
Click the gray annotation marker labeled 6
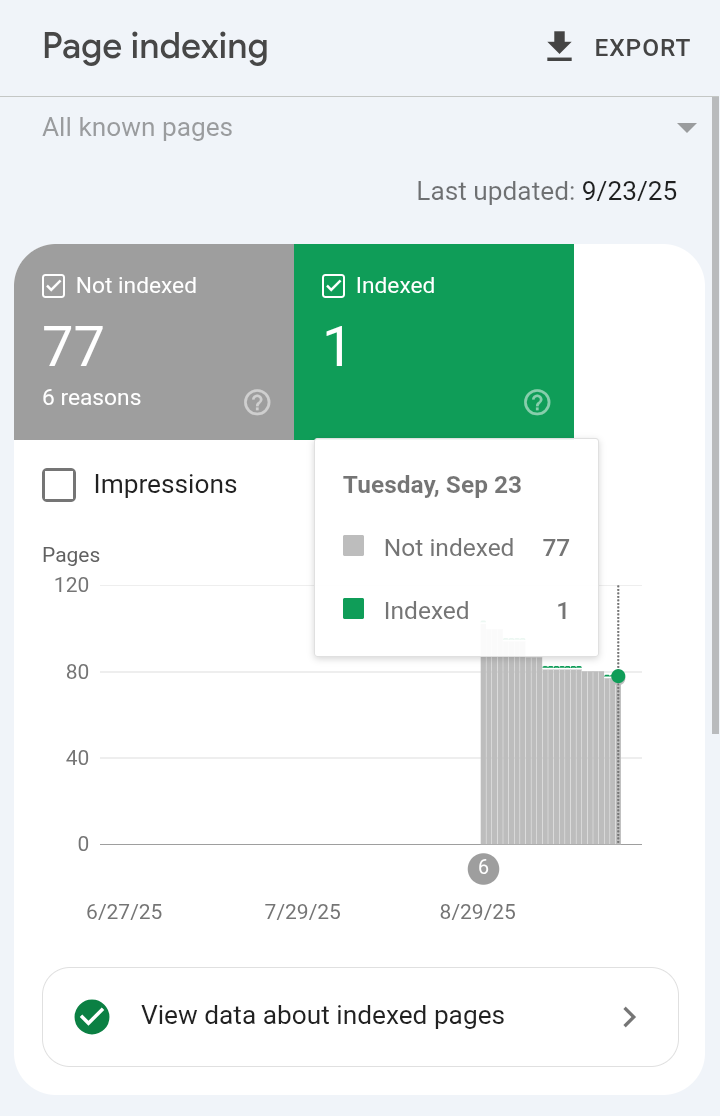click(x=483, y=868)
